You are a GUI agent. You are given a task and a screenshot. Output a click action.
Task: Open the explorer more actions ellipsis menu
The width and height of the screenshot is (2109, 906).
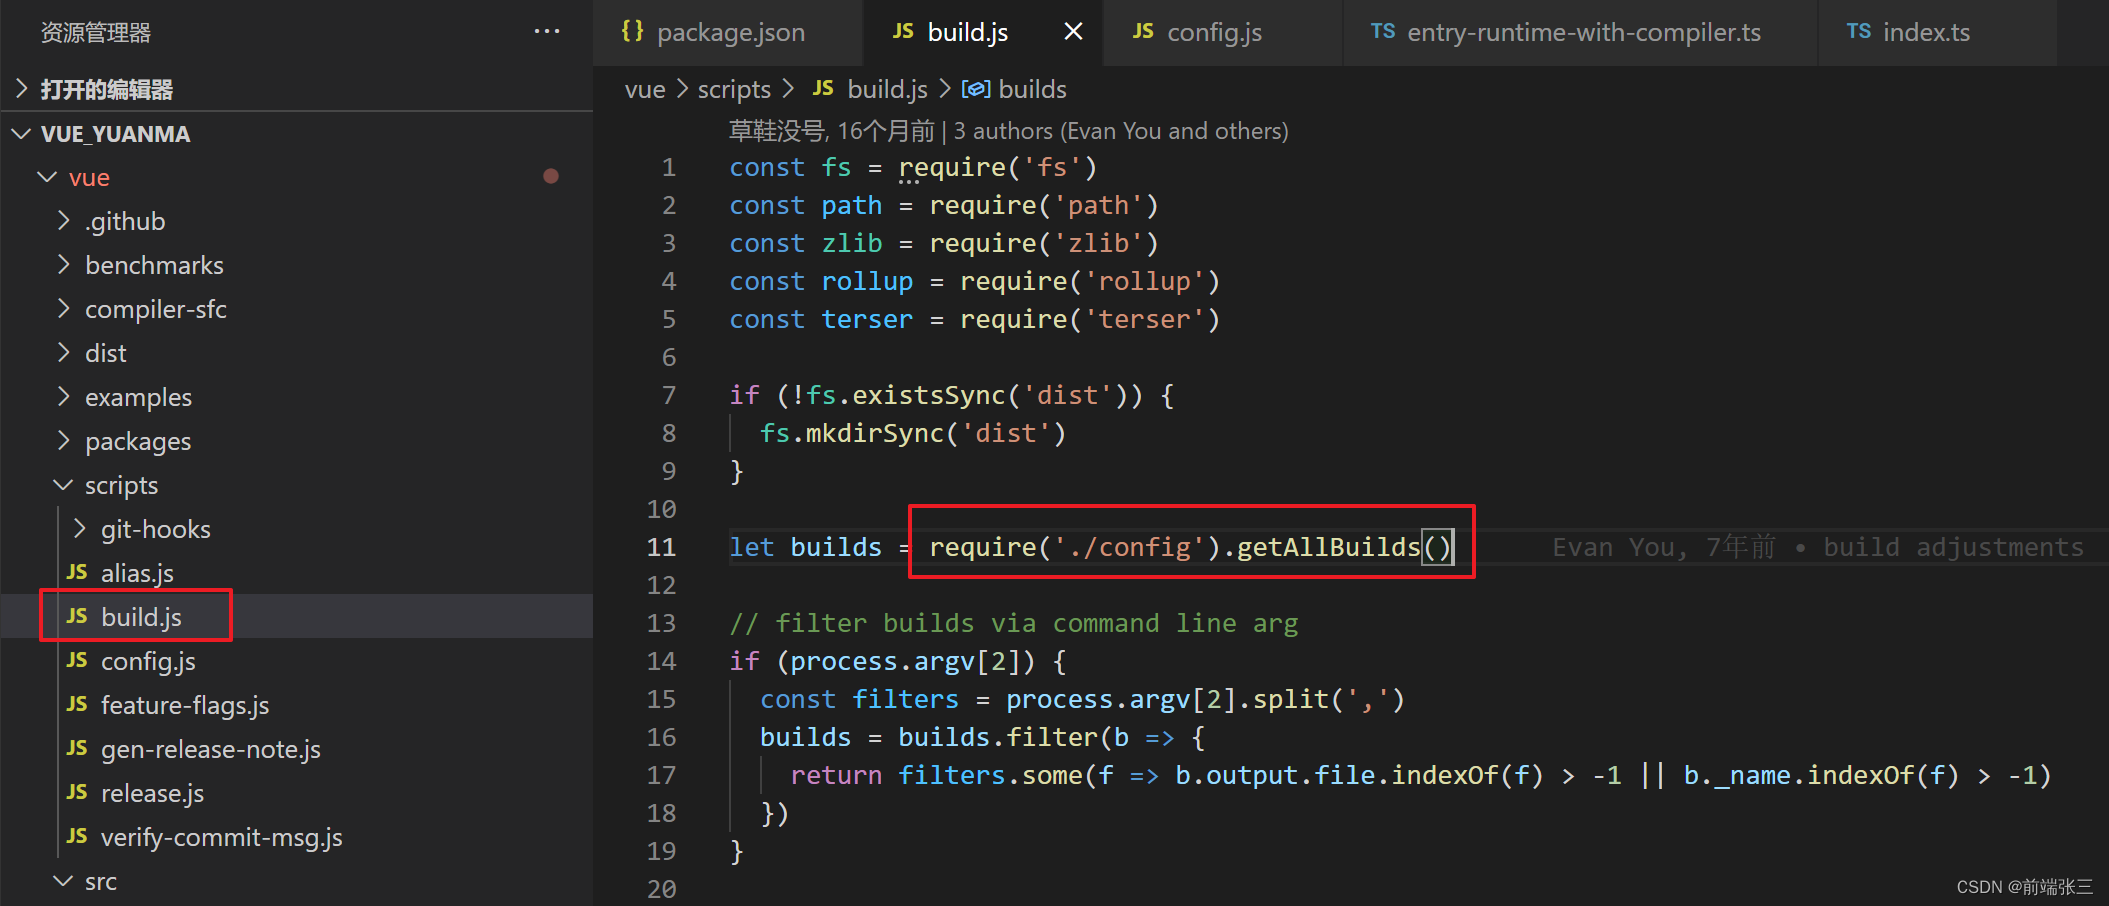546,32
